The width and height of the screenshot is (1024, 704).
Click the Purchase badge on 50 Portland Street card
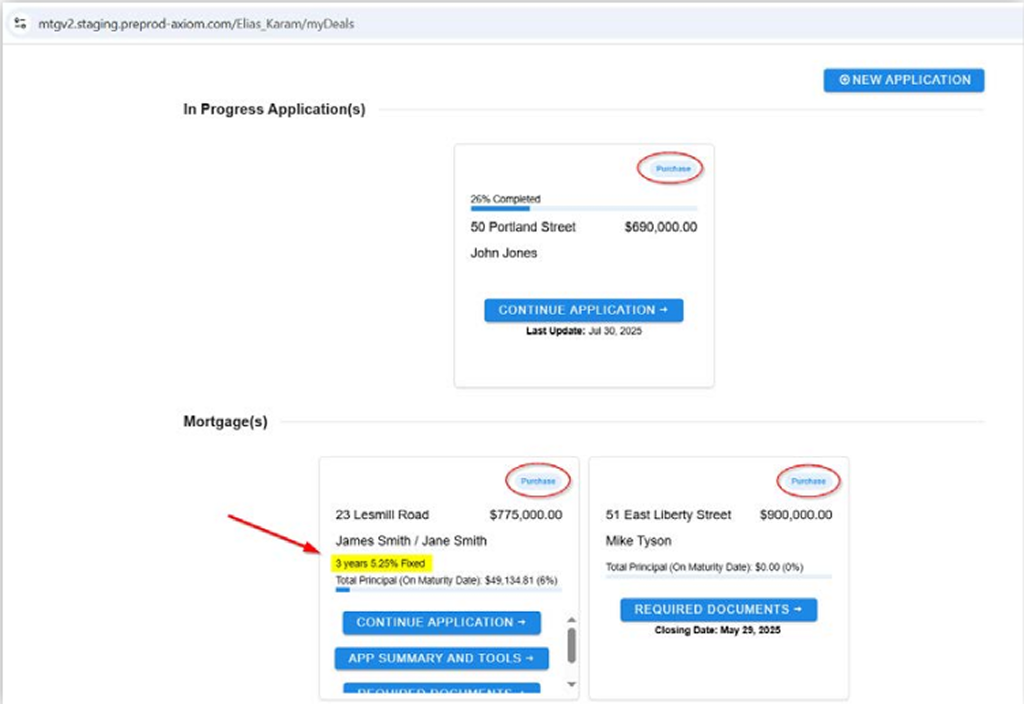[x=673, y=169]
